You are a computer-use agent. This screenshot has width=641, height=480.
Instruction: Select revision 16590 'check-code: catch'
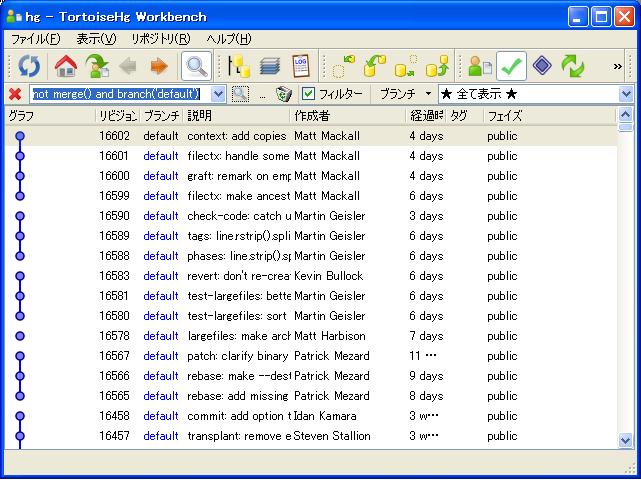(311, 216)
